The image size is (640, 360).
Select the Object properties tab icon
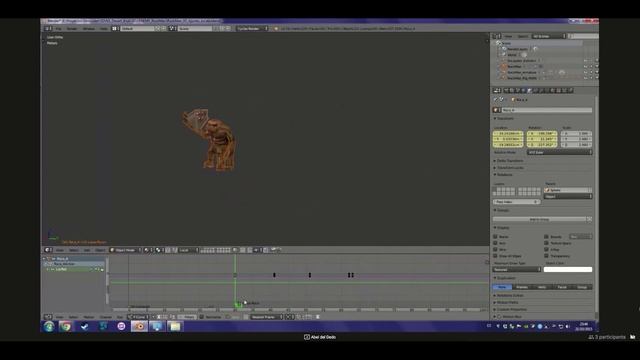[x=529, y=90]
